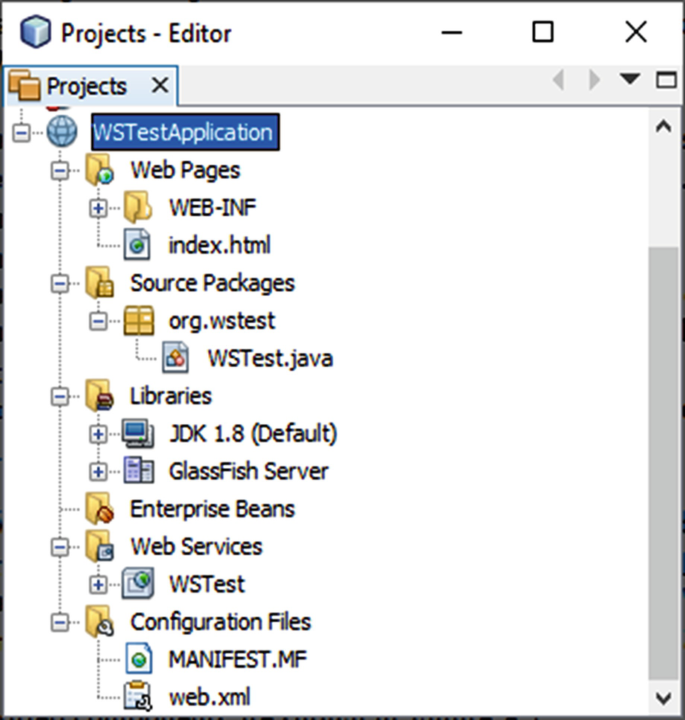Image resolution: width=685 pixels, height=720 pixels.
Task: Expand the GlassFish Server library node
Action: (98, 472)
